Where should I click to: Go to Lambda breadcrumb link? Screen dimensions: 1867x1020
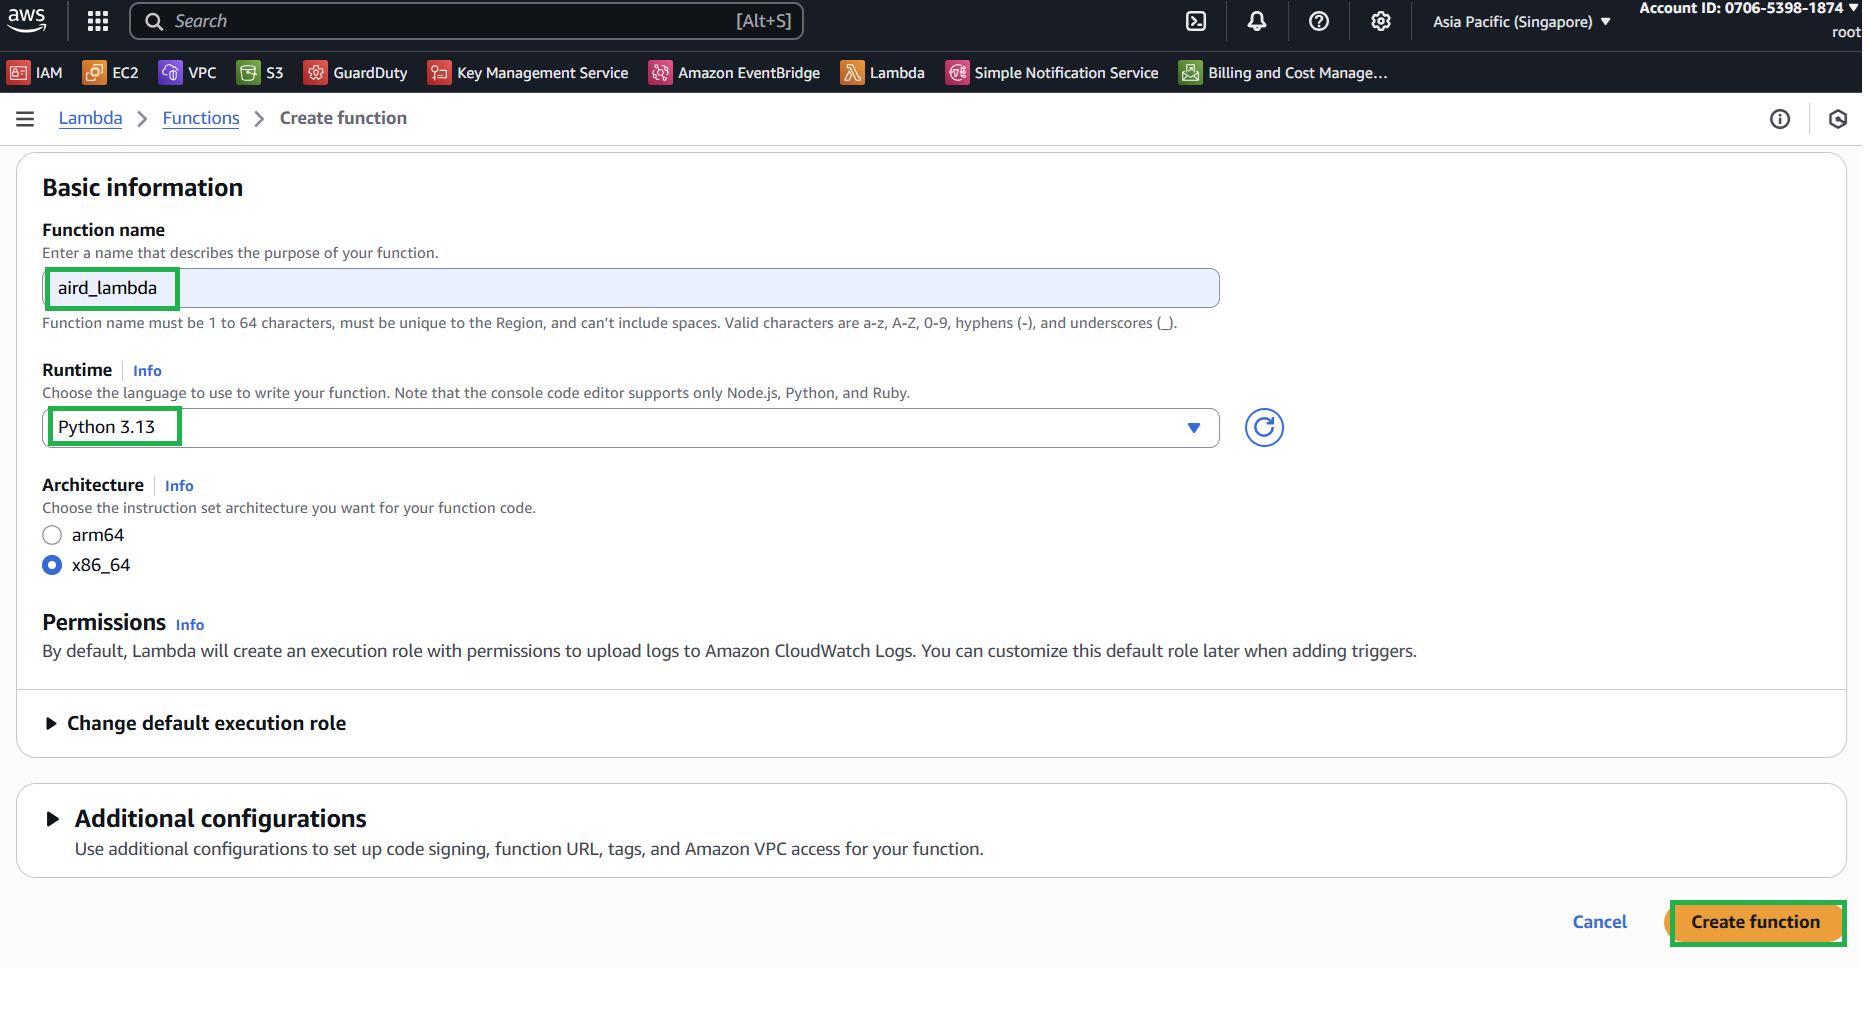pos(90,118)
